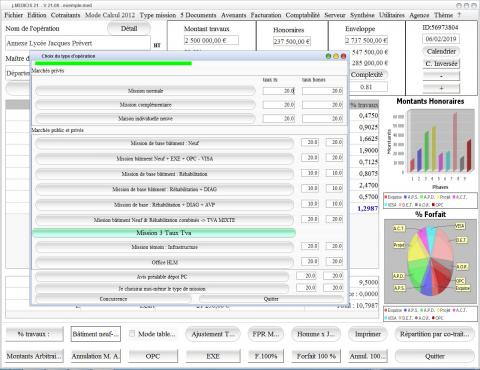
Task: Click the Ajustement T... button
Action: click(x=213, y=334)
